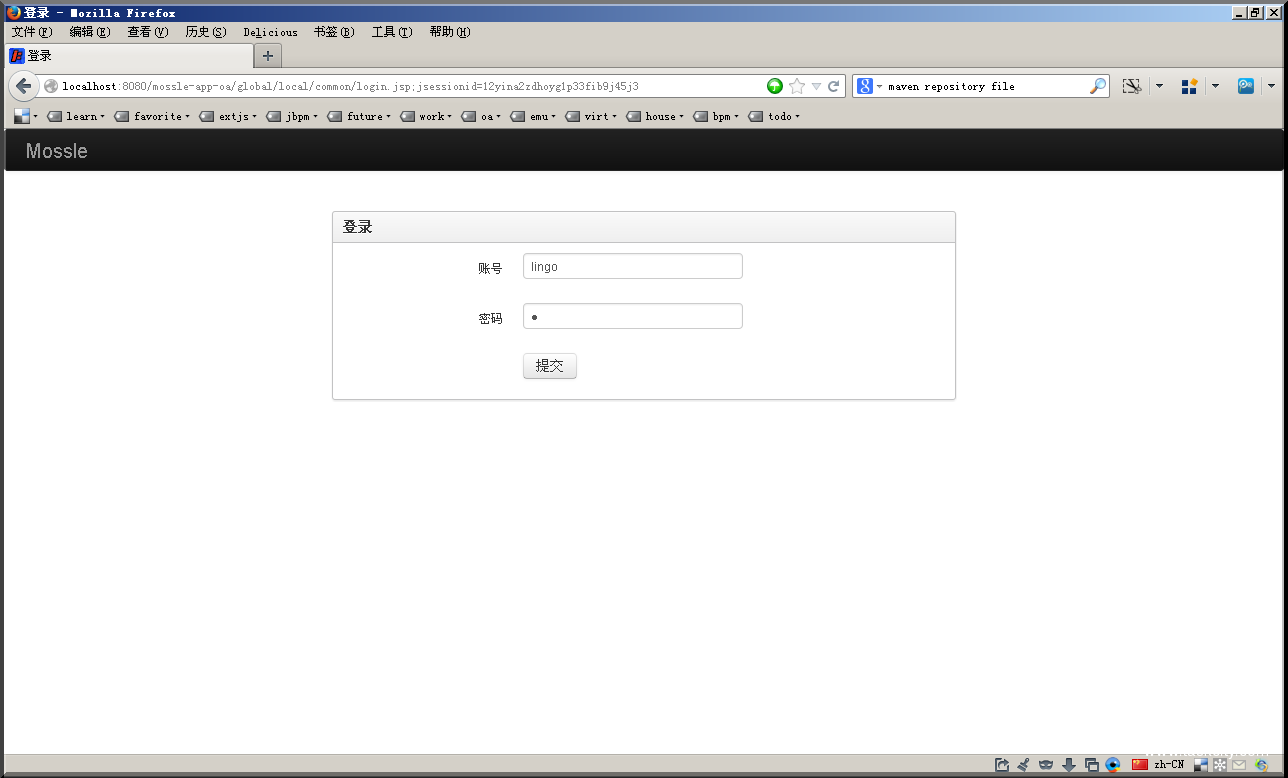Open the 工具 menu
The image size is (1288, 778).
click(390, 32)
